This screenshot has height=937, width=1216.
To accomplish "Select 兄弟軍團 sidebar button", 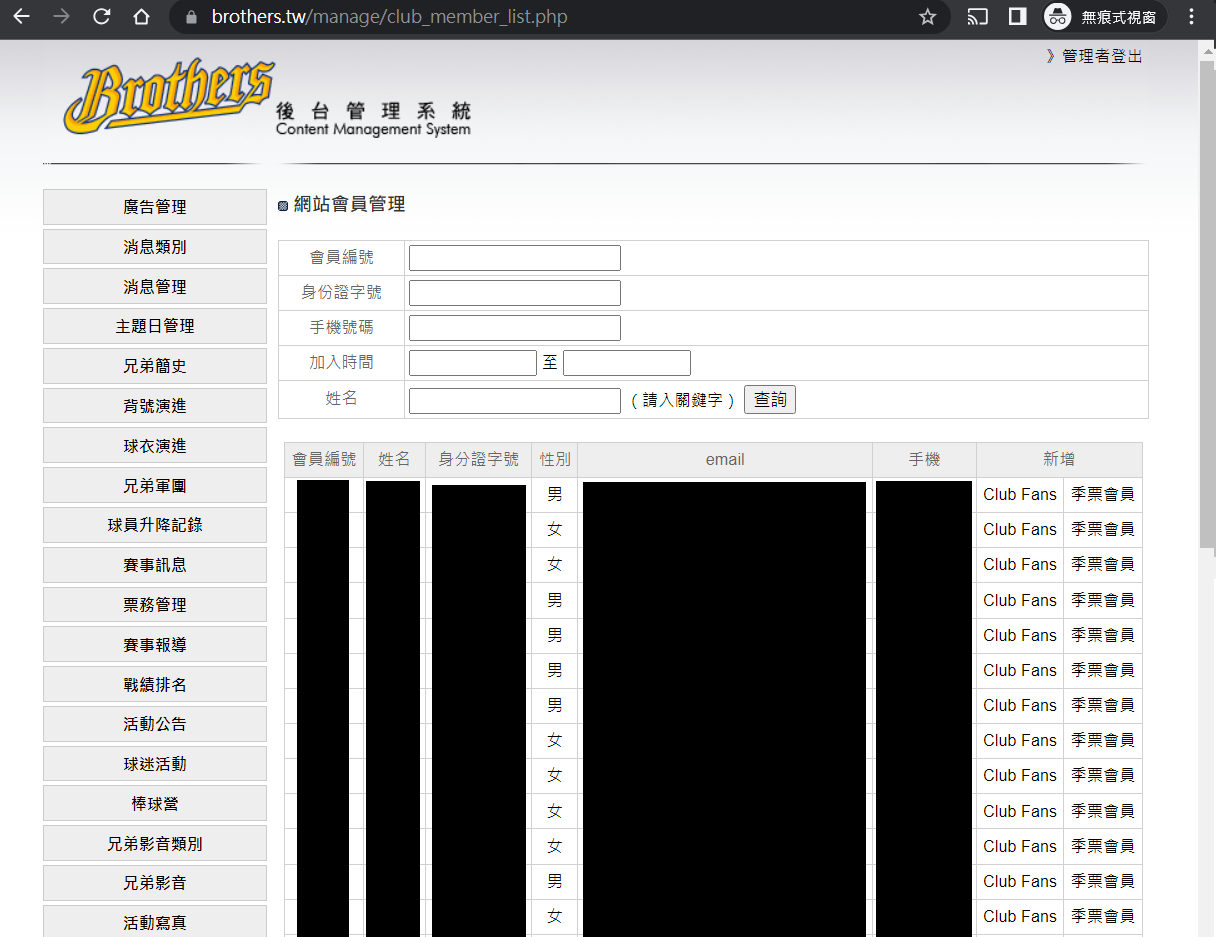I will click(x=155, y=486).
